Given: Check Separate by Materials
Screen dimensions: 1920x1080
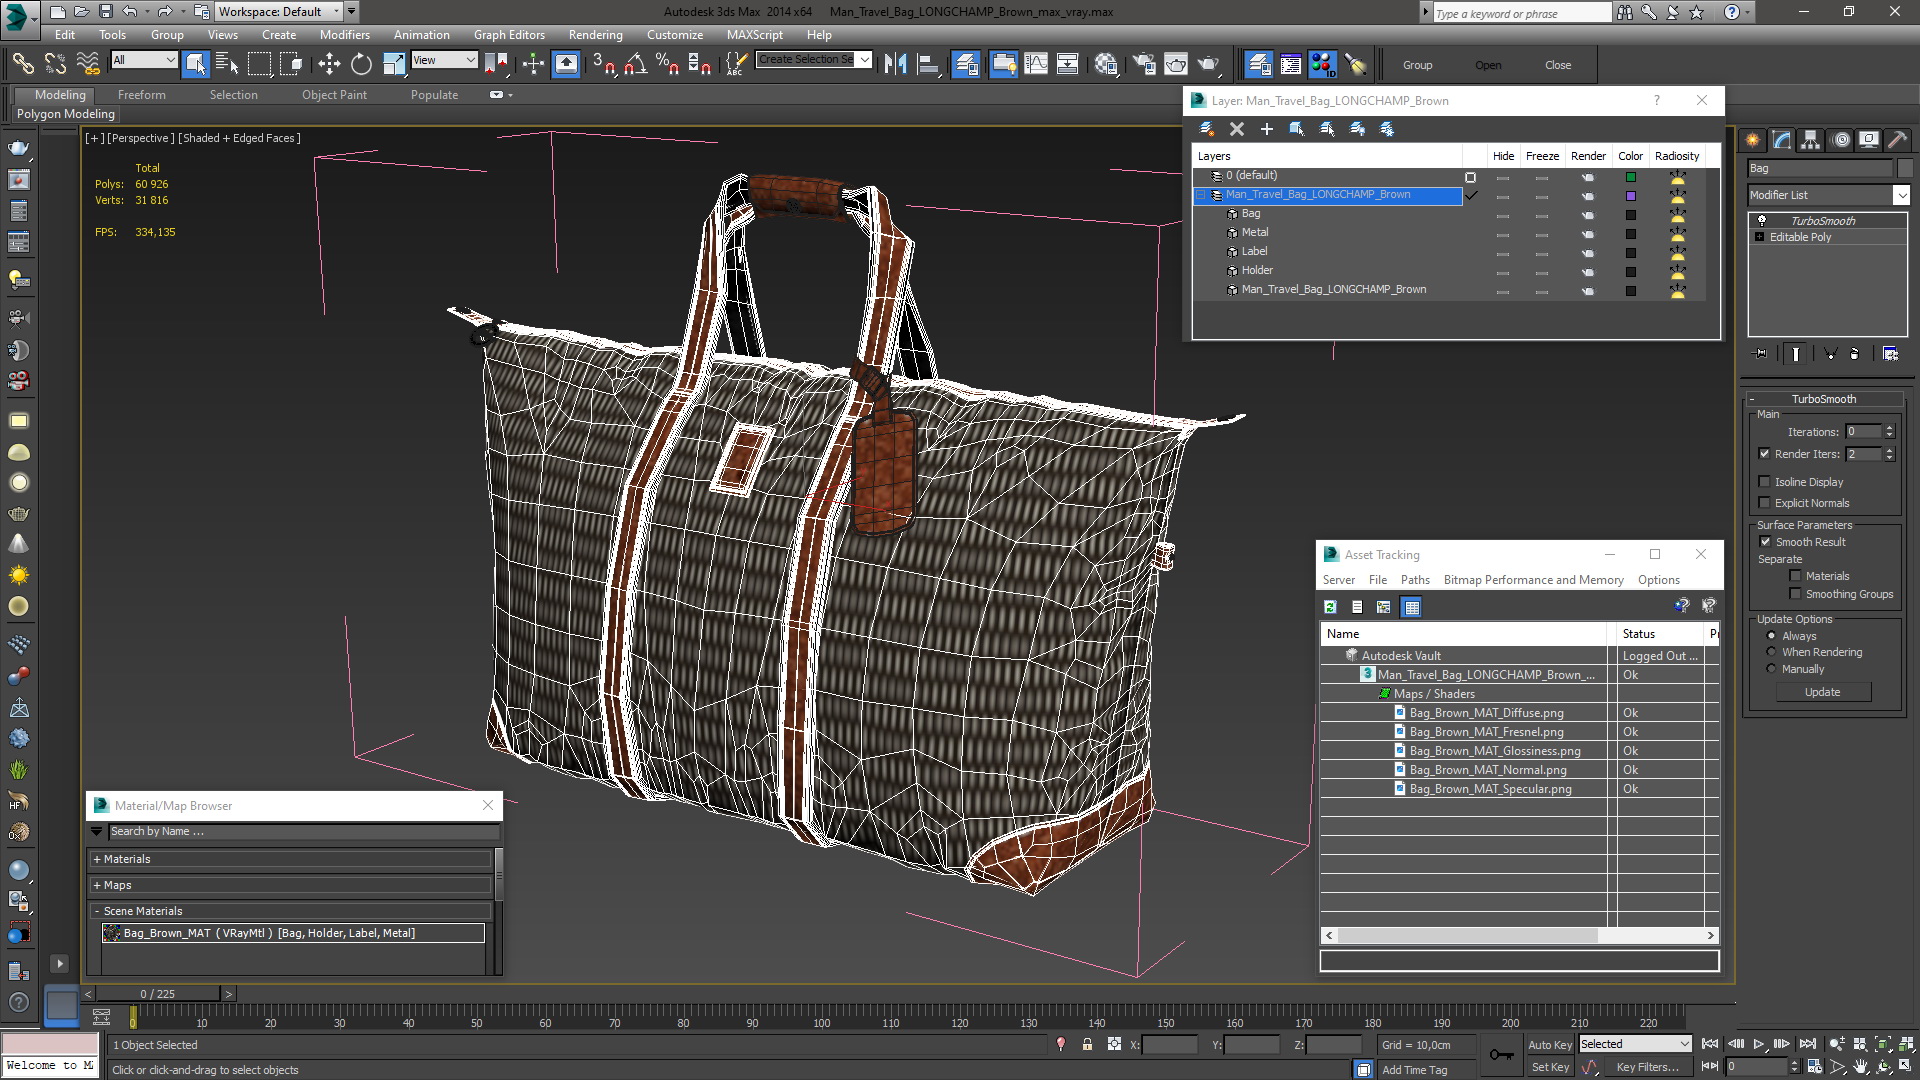Looking at the screenshot, I should tap(1796, 576).
